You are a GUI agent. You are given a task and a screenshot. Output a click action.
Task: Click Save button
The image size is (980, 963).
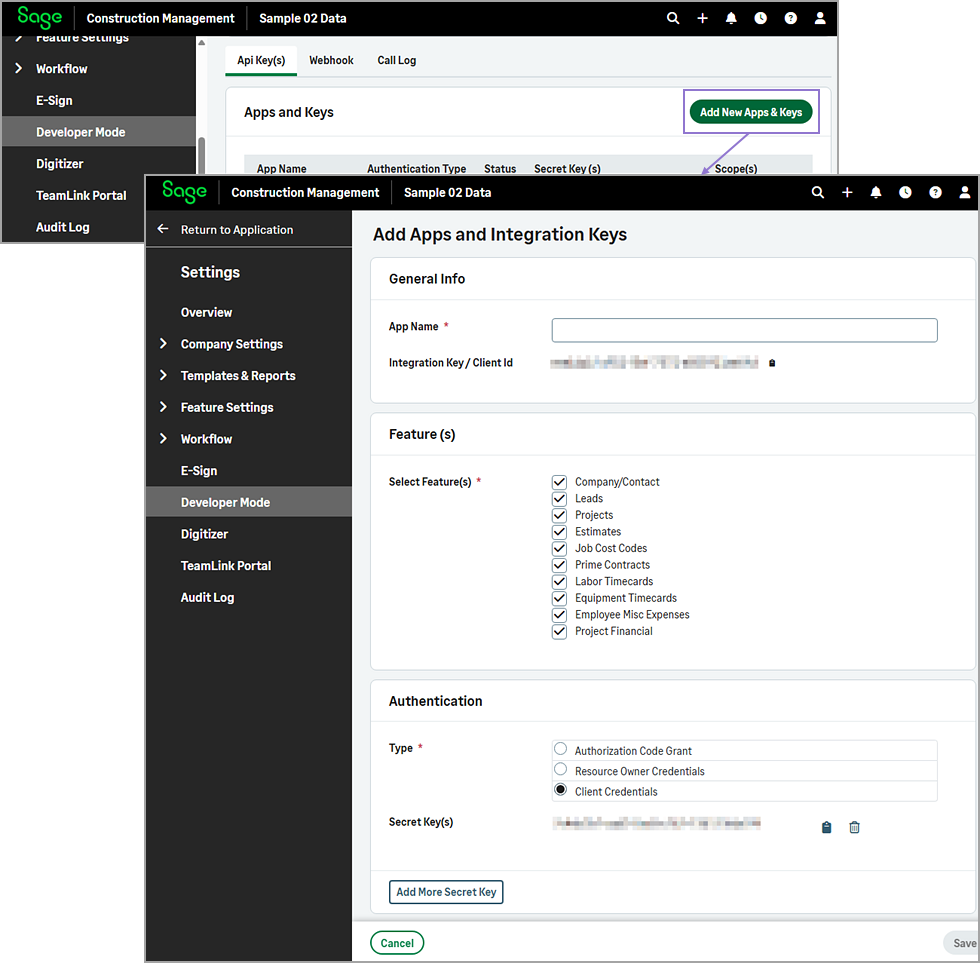(963, 943)
